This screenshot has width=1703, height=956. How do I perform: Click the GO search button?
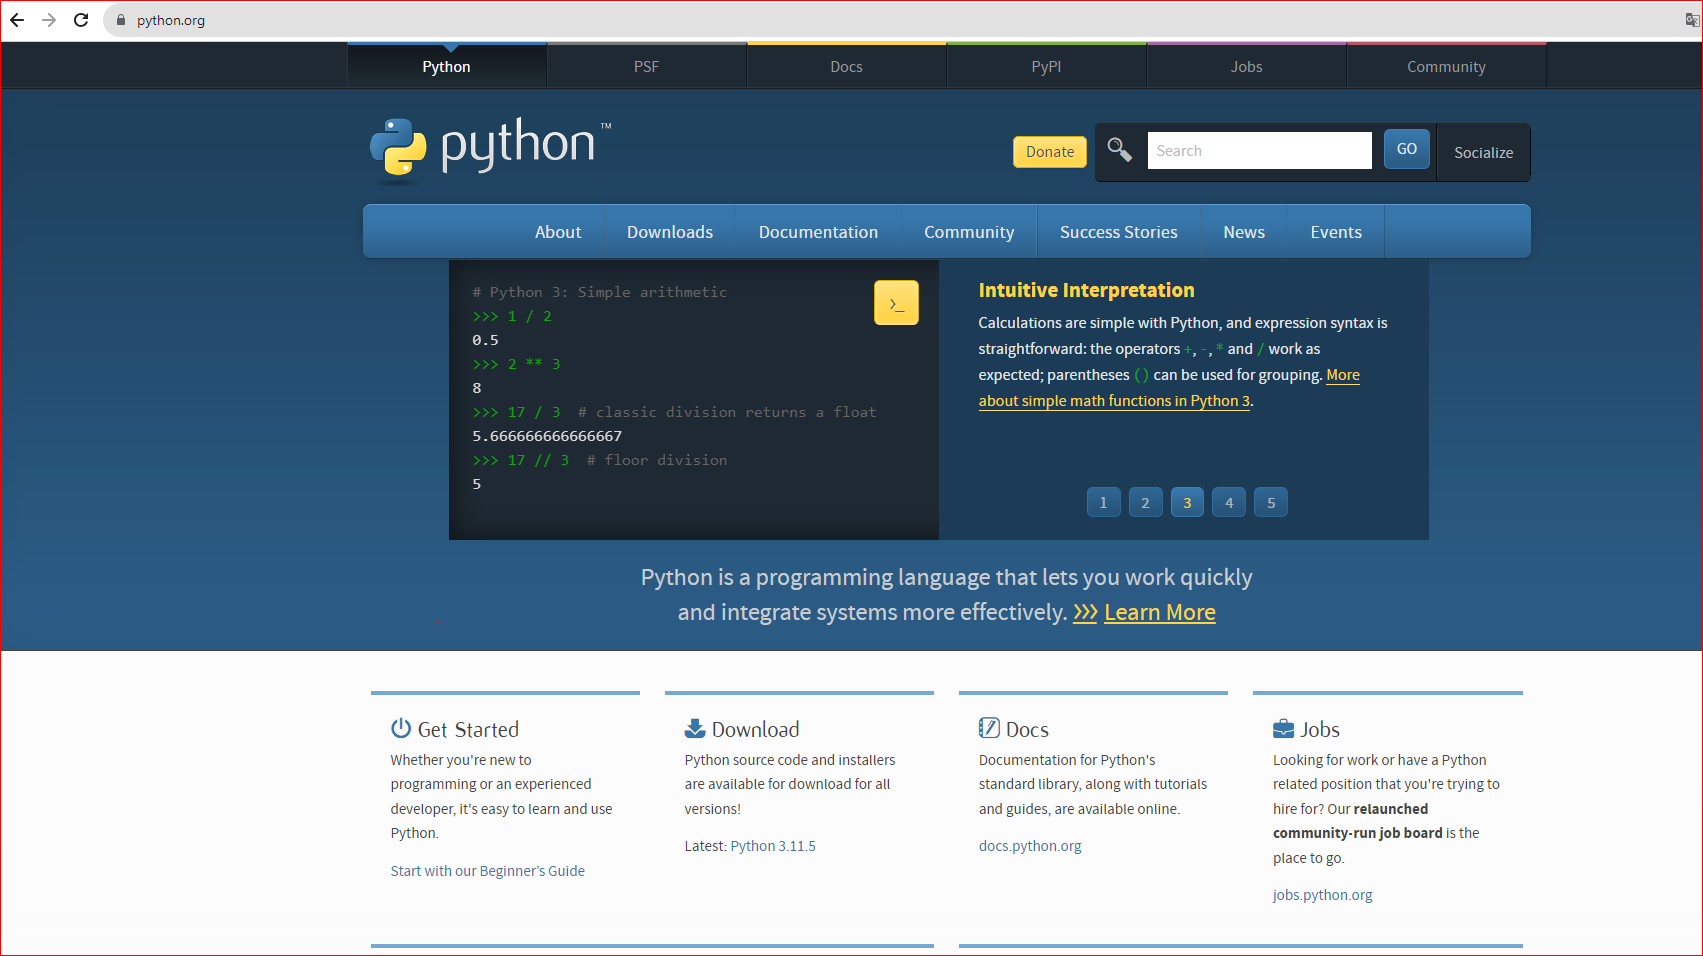(1407, 149)
